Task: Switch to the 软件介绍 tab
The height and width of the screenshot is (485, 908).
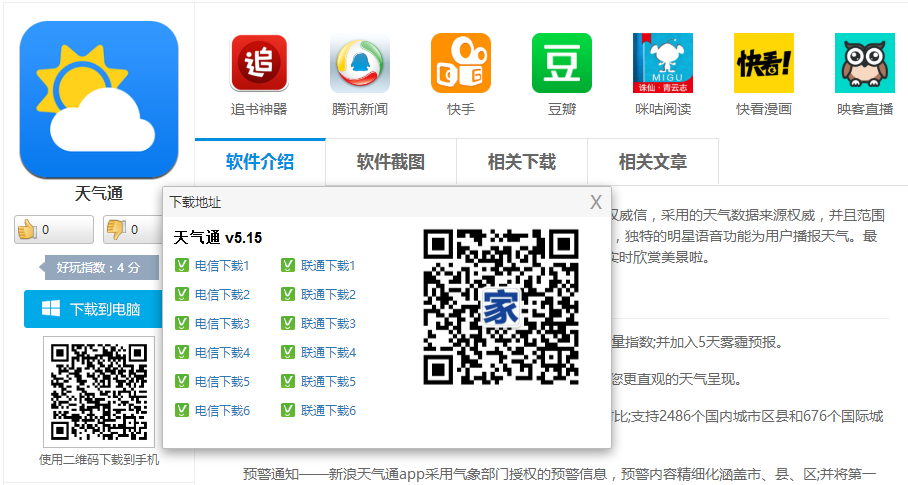Action: click(260, 161)
